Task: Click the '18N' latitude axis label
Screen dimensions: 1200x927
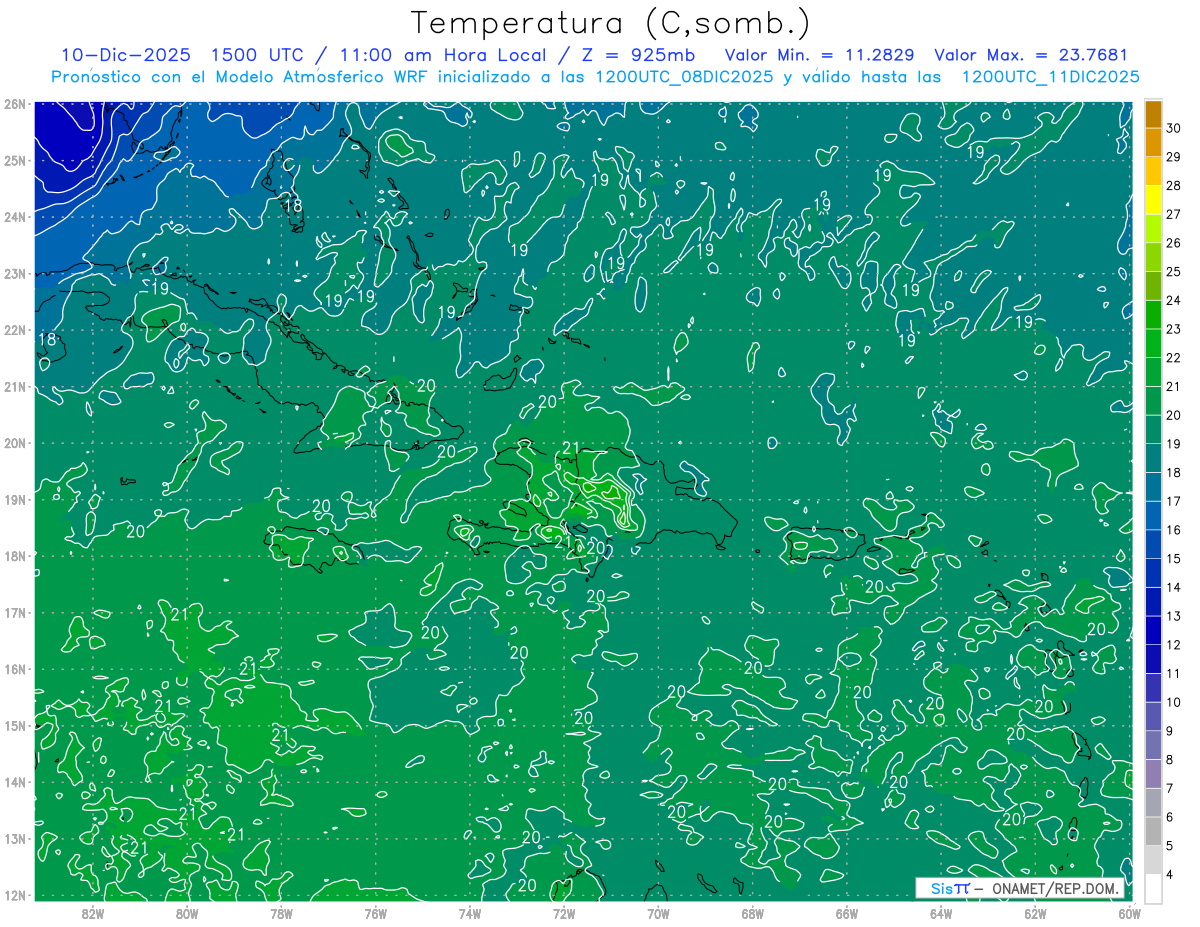Action: (x=14, y=556)
